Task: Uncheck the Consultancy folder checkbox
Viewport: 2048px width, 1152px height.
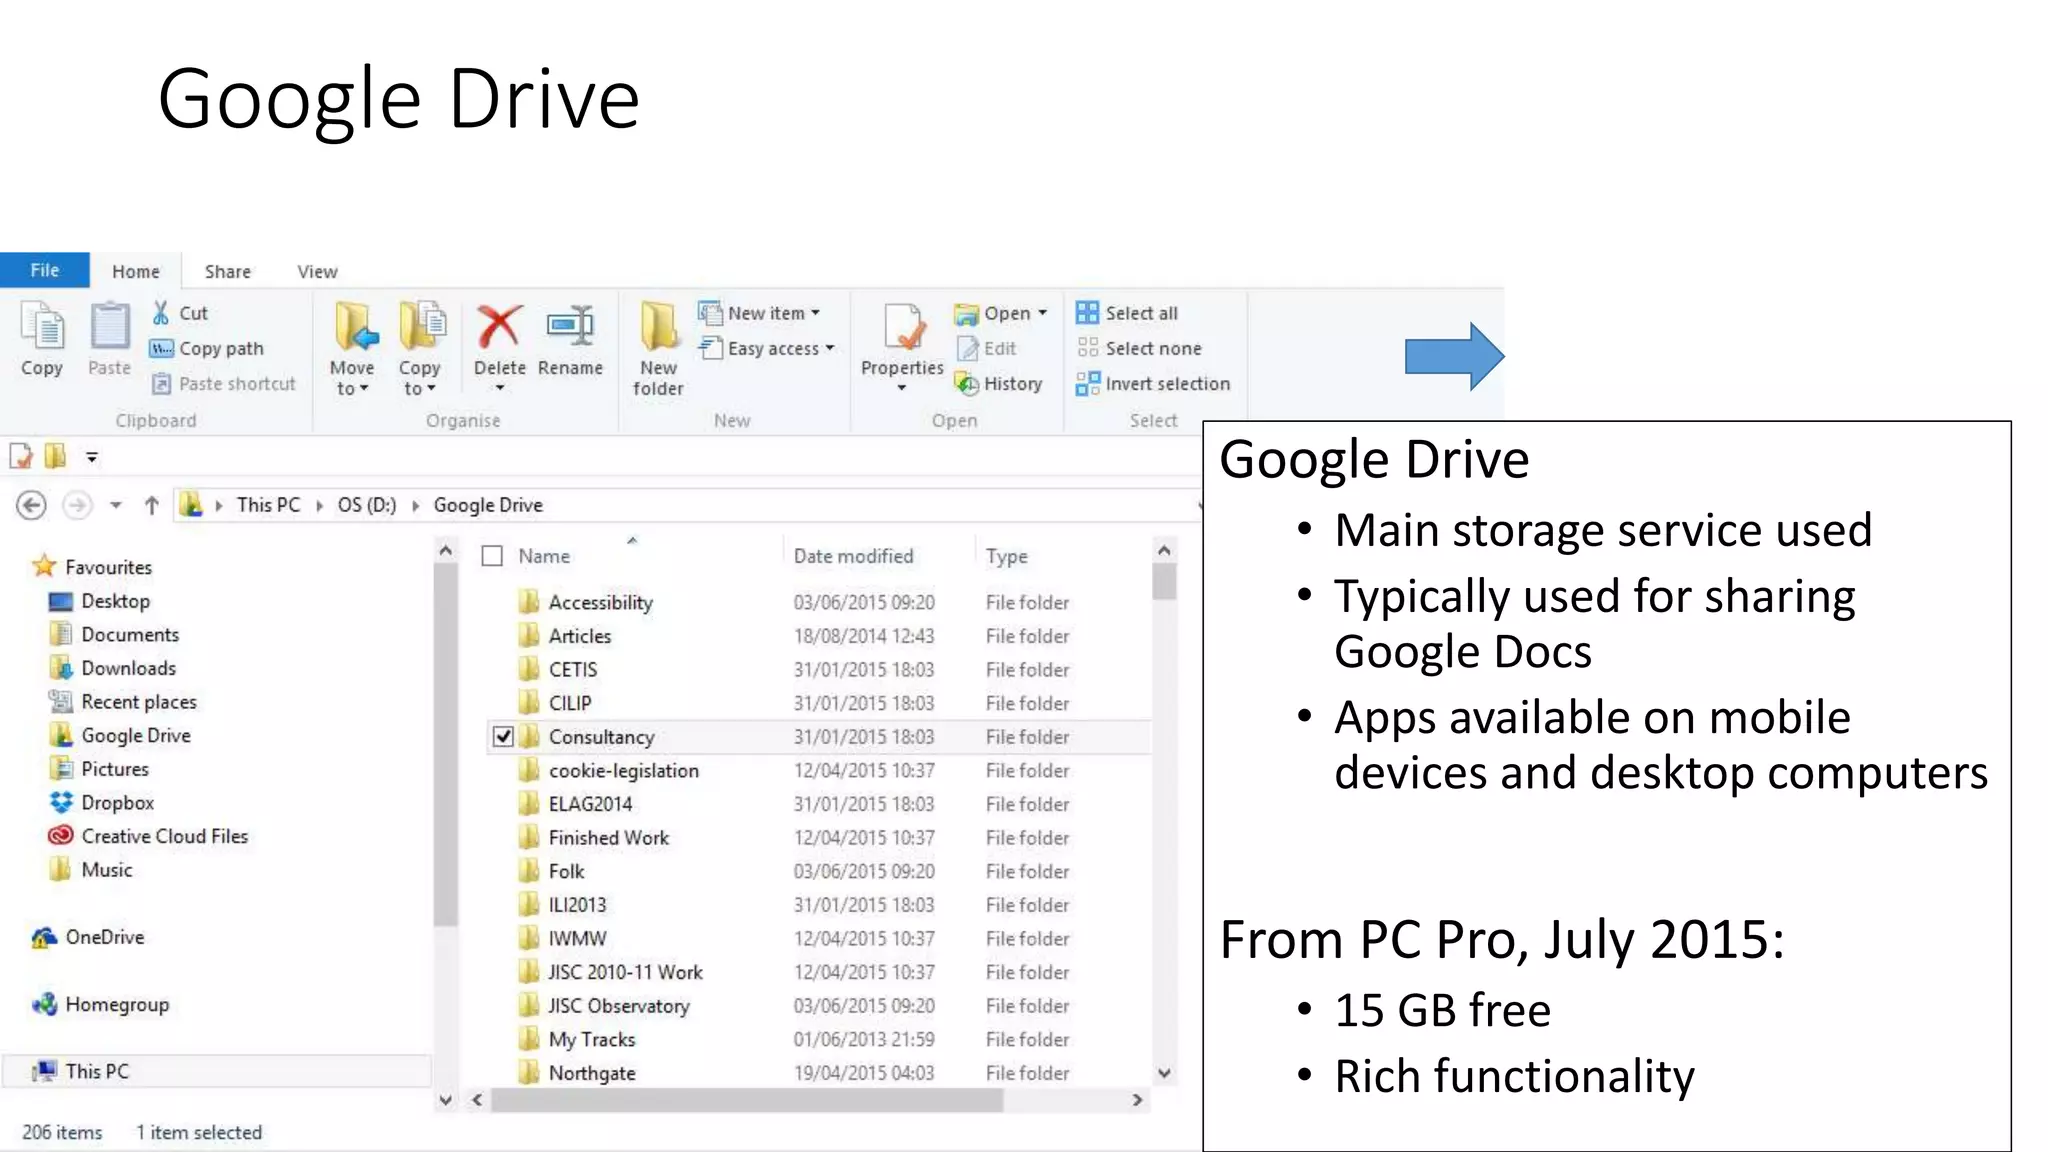Action: (503, 737)
